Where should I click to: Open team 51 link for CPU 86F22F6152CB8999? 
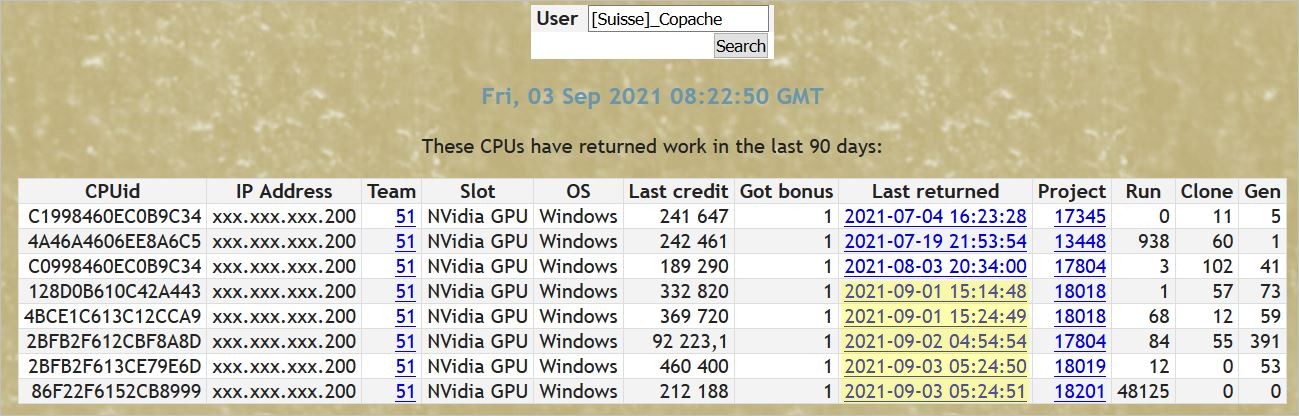pyautogui.click(x=405, y=391)
